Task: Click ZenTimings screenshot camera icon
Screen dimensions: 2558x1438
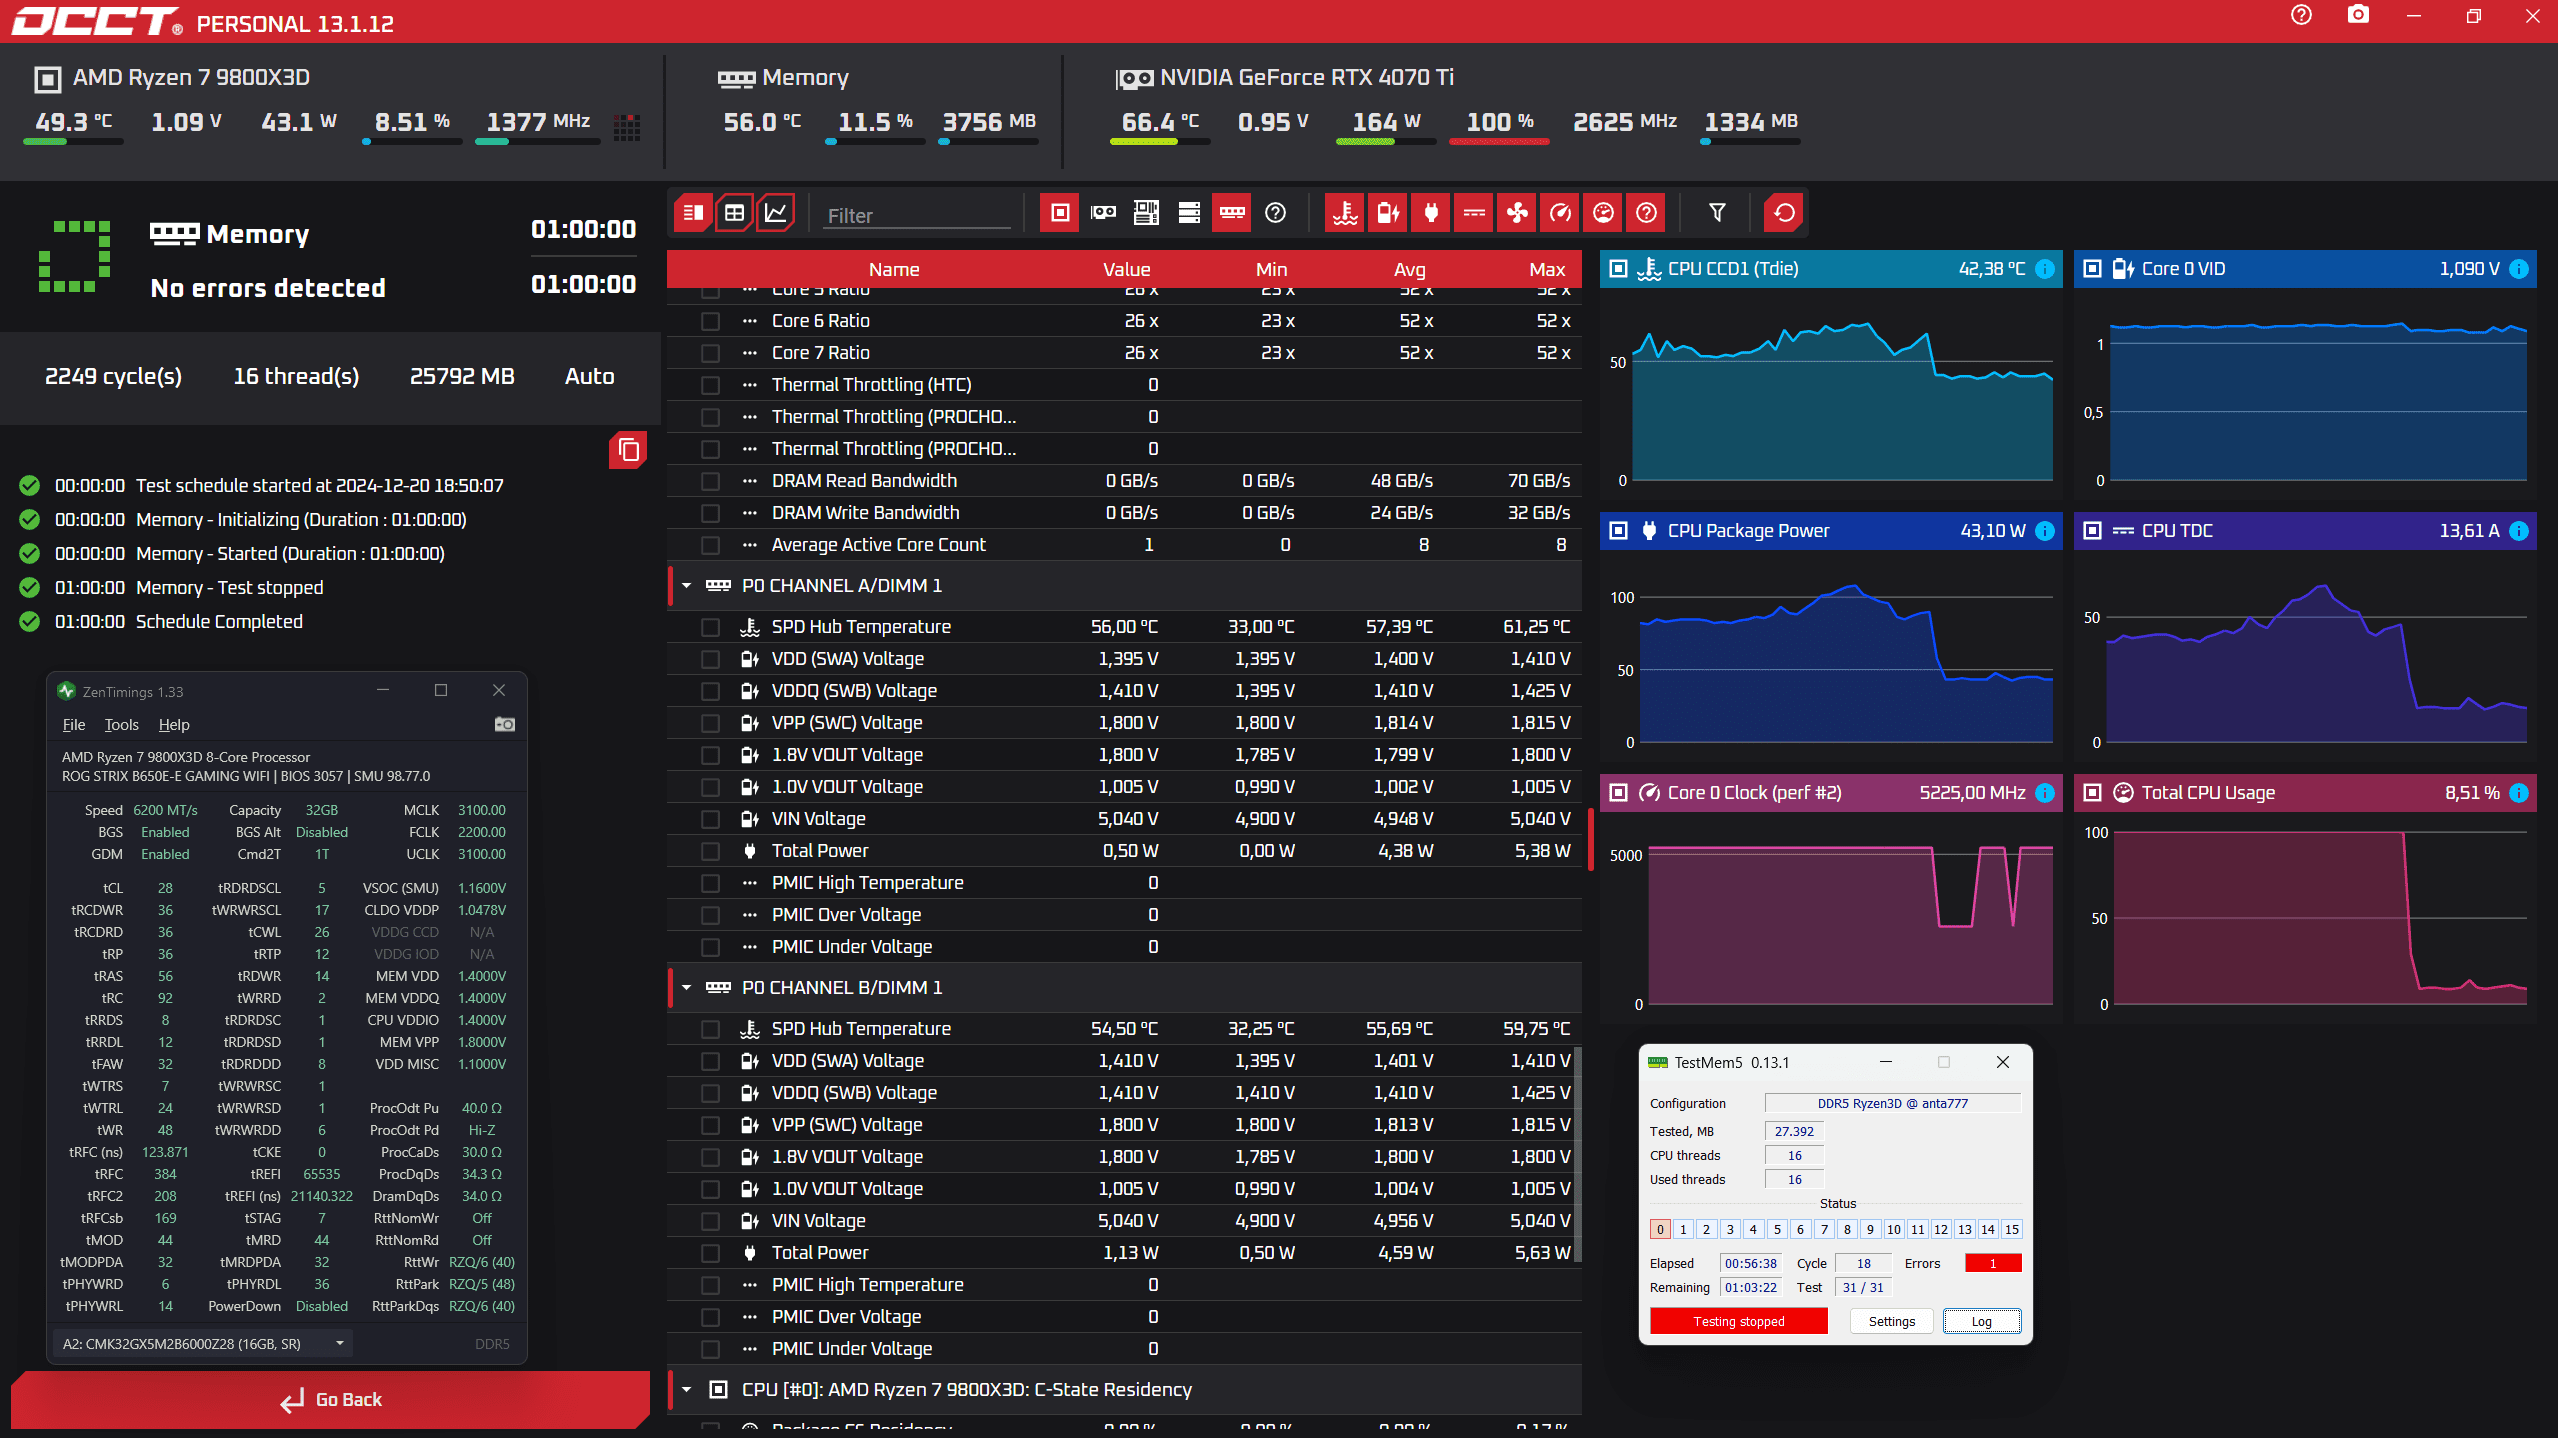Action: click(x=505, y=724)
